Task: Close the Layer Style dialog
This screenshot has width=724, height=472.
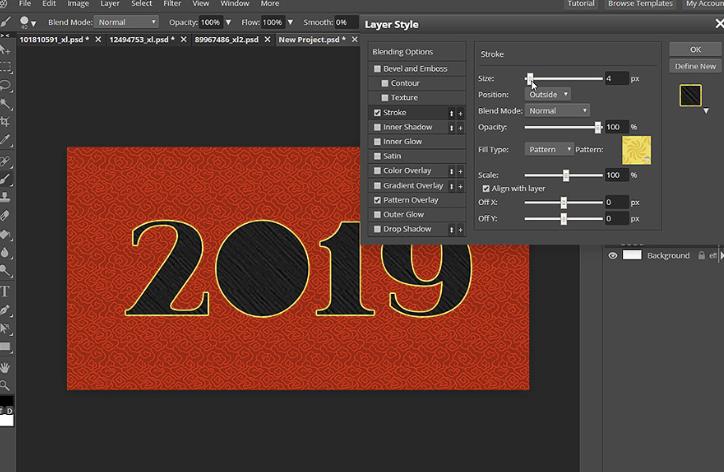Action: 719,24
